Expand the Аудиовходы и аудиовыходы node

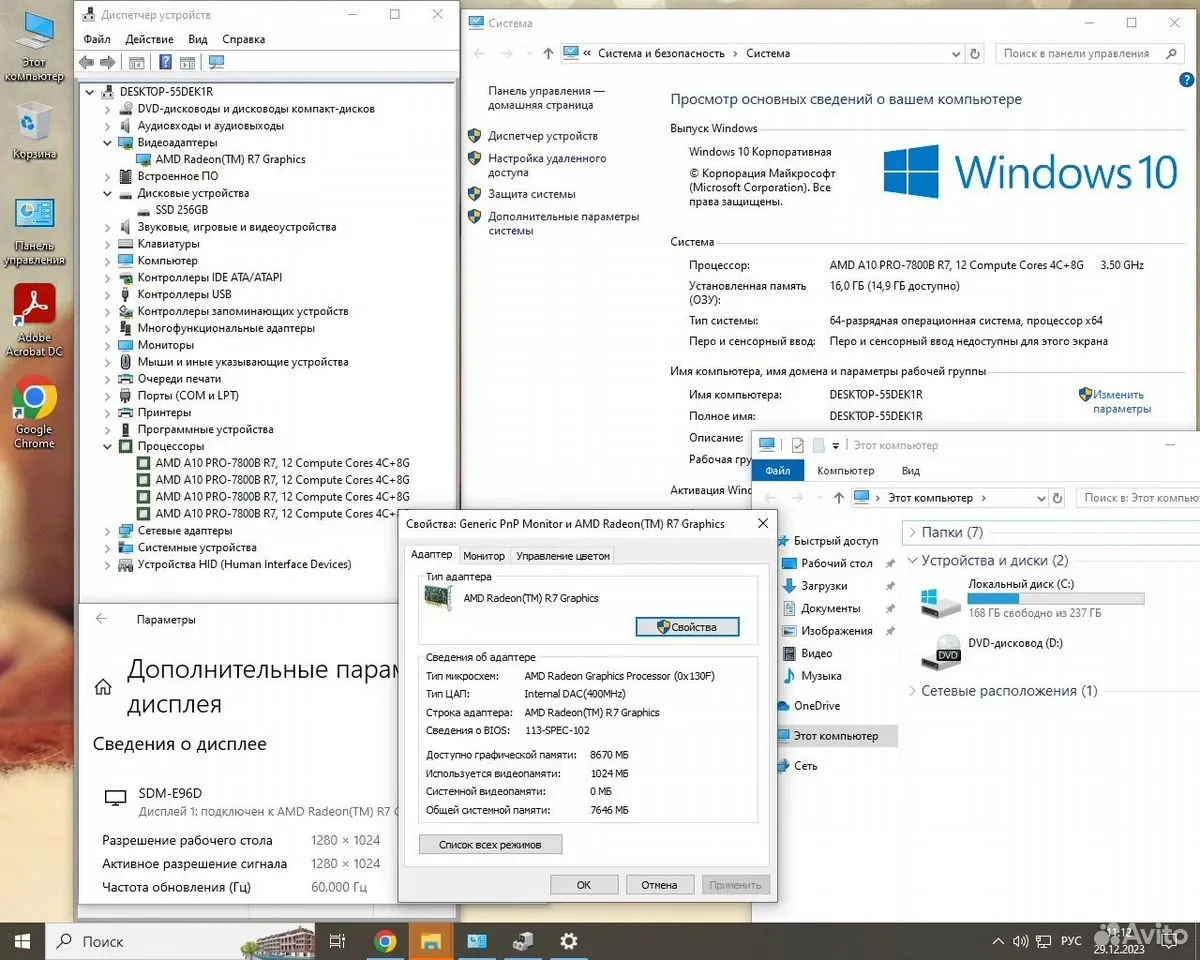pyautogui.click(x=107, y=126)
